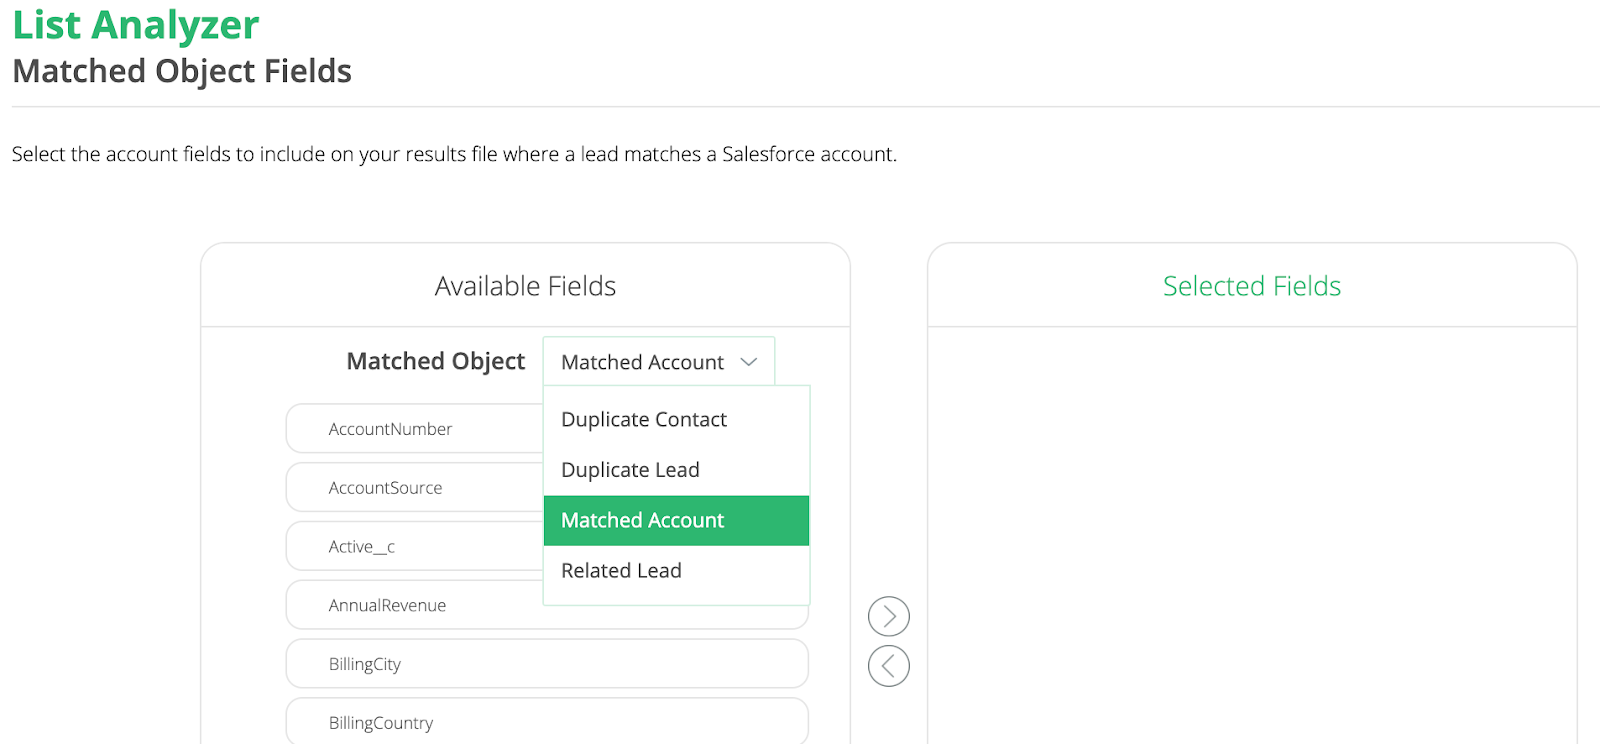Select the BillingCountry field
The width and height of the screenshot is (1600, 744).
(547, 722)
